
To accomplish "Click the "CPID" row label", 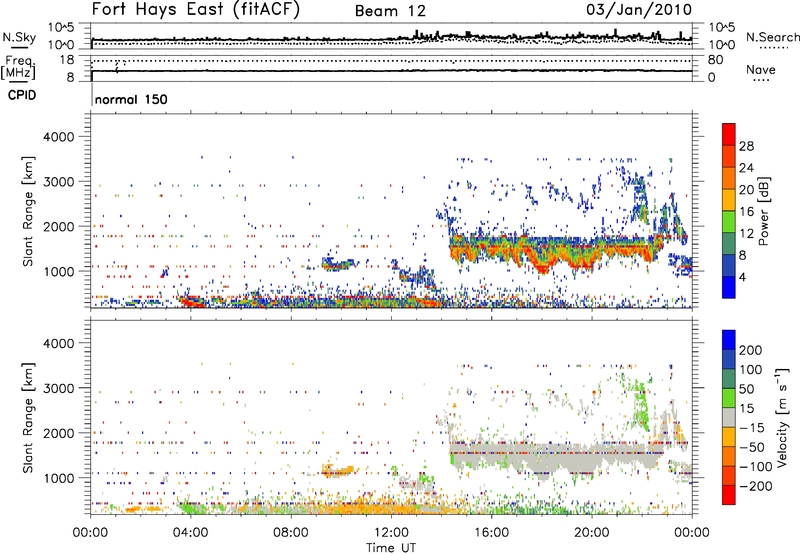I will click(x=22, y=95).
